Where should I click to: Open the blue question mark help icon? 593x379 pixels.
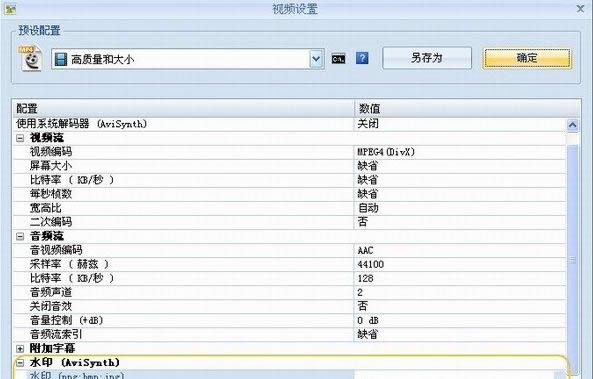coord(362,58)
